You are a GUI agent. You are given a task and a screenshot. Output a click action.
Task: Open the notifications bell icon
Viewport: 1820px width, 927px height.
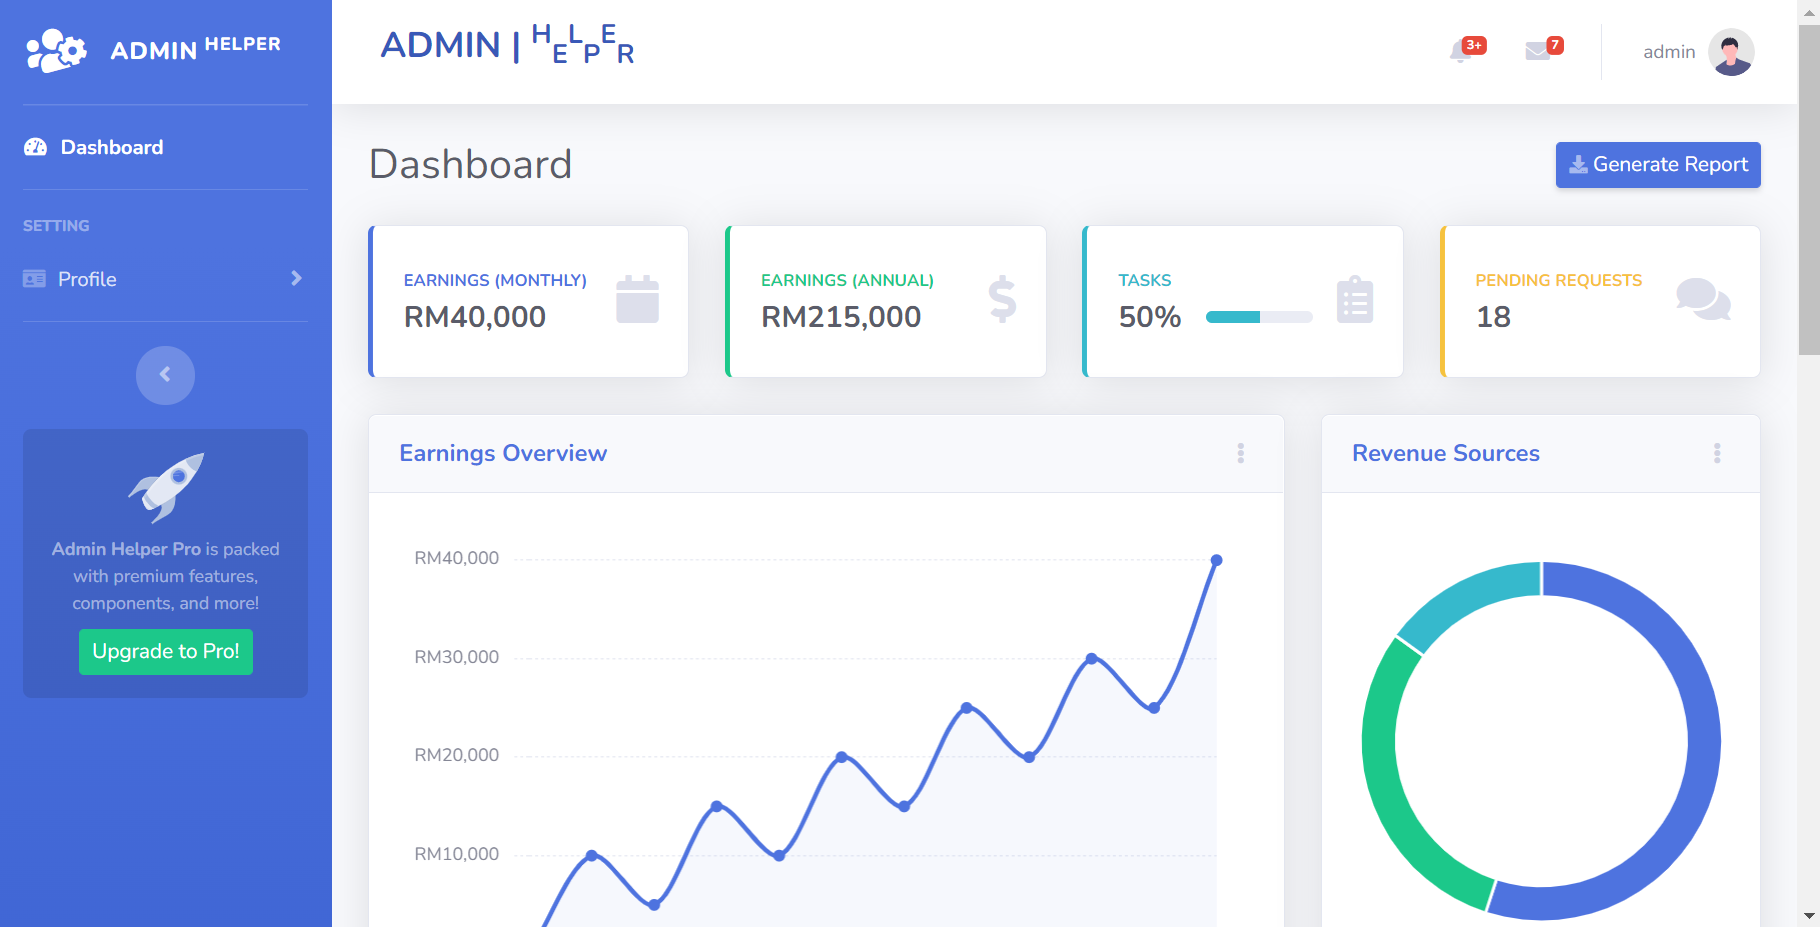pyautogui.click(x=1461, y=52)
